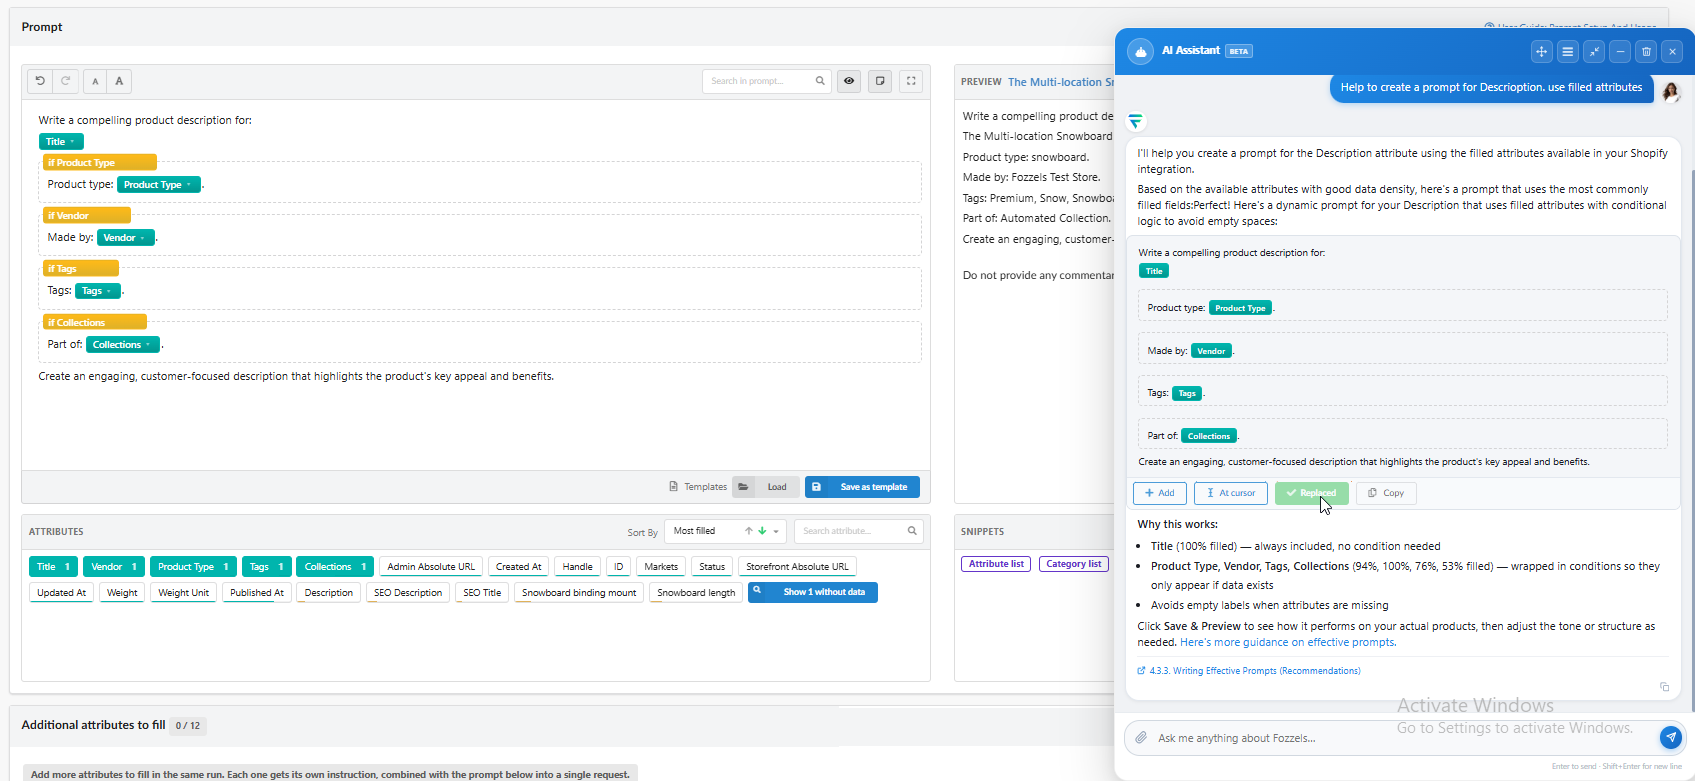Select the Category list snippet
Screen dimensions: 1695x781
[1074, 564]
